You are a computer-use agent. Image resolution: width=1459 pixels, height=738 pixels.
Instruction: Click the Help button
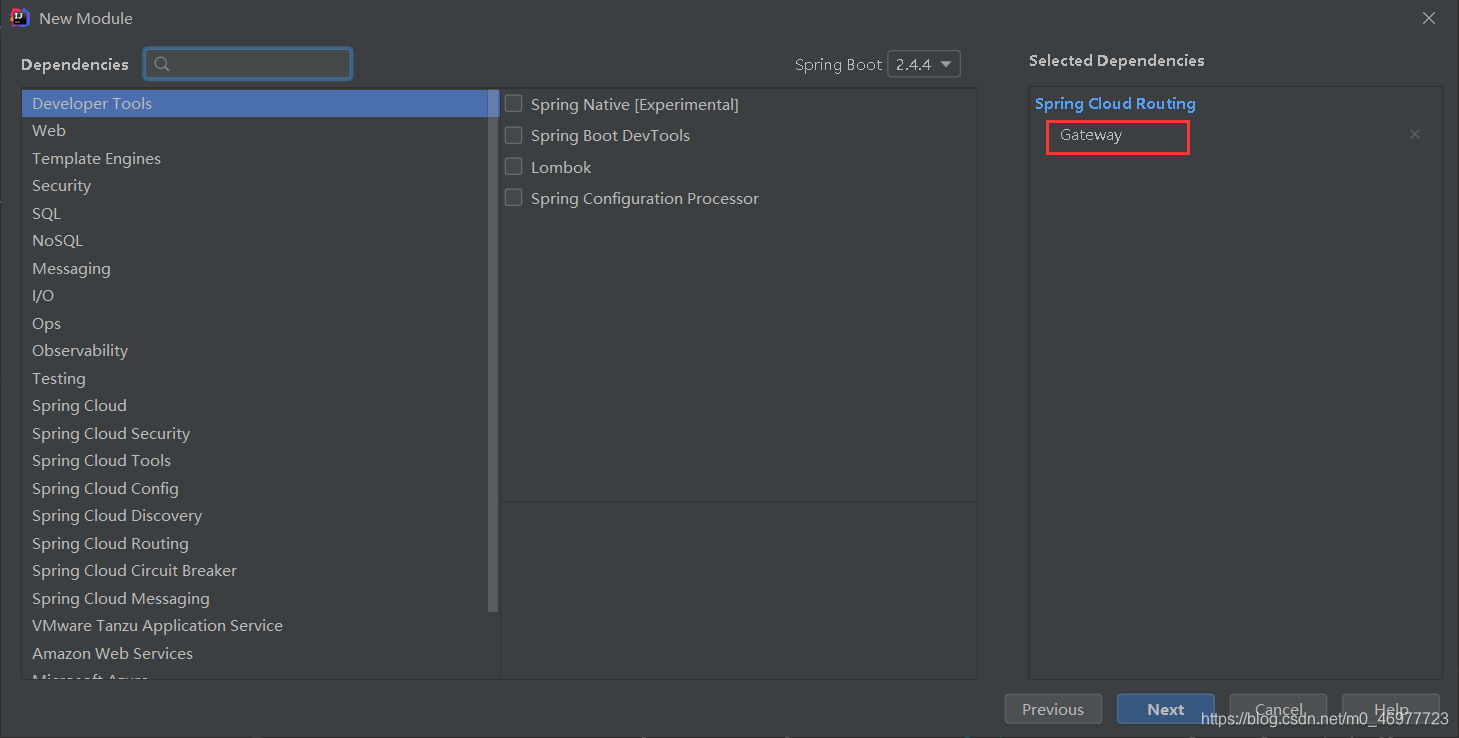pyautogui.click(x=1391, y=709)
